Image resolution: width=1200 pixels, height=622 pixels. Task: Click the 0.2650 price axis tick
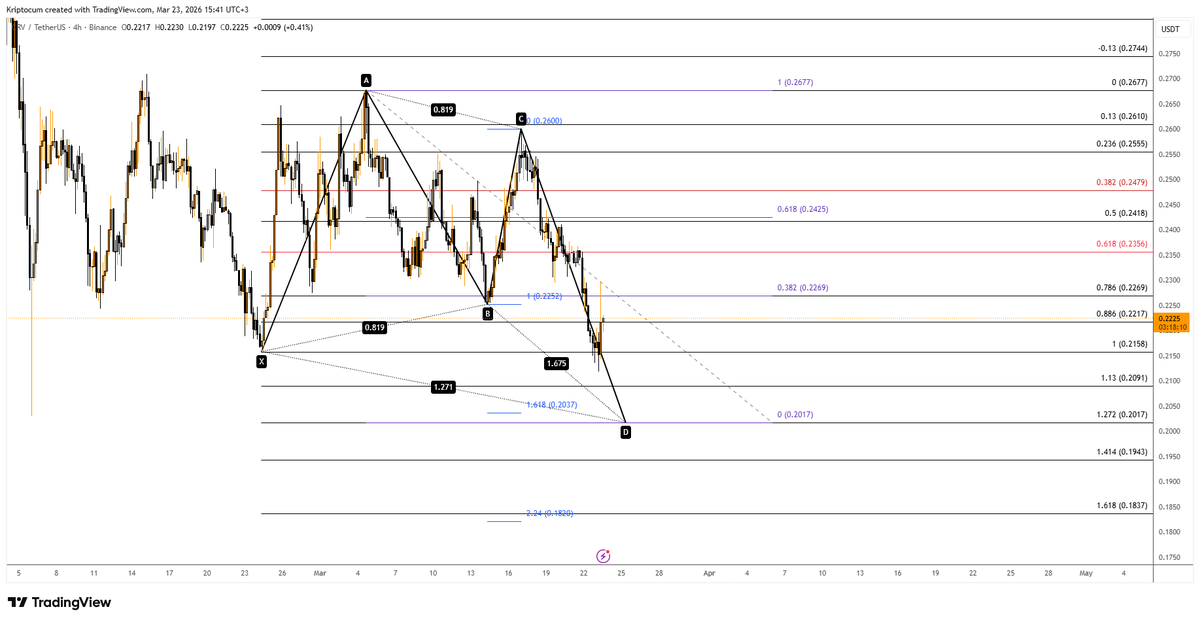1172,104
